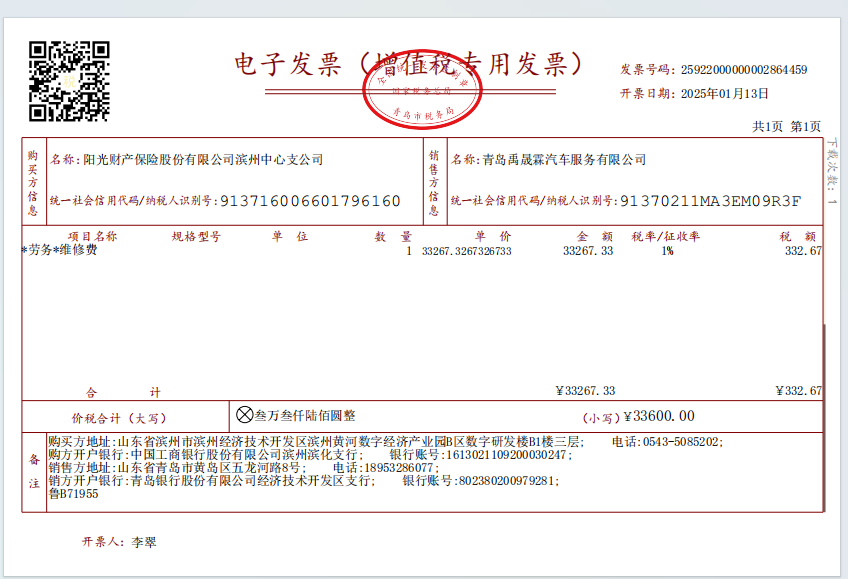Click the total tax ¥332.67 in the 合计 row
The width and height of the screenshot is (848, 579).
(798, 390)
